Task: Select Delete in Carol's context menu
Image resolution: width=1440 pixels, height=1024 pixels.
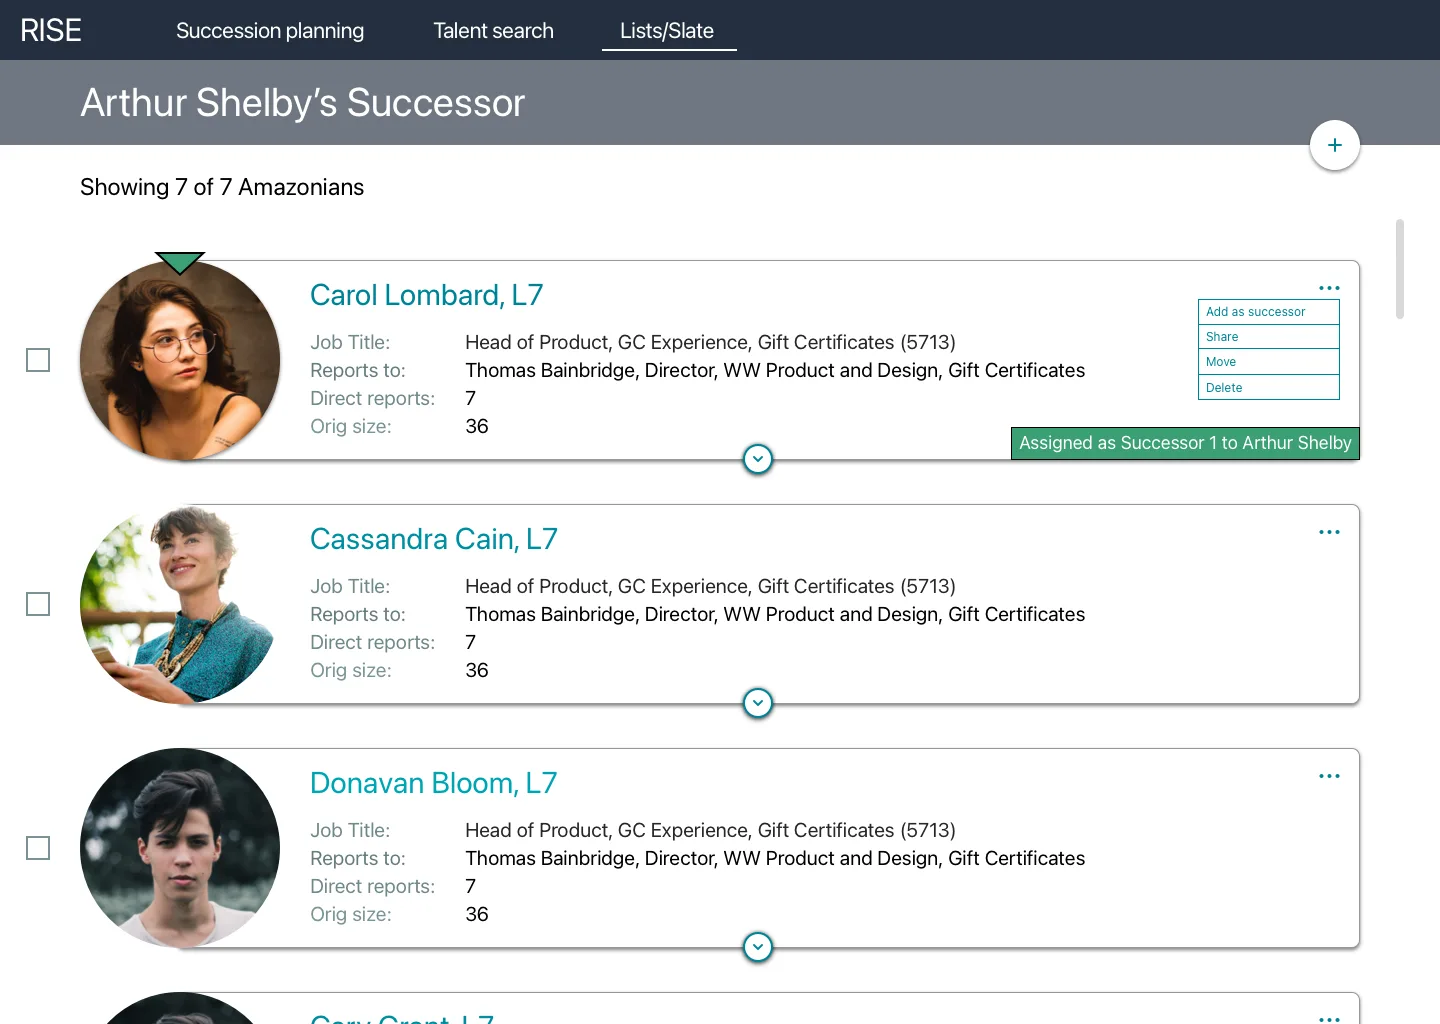Action: click(x=1269, y=387)
